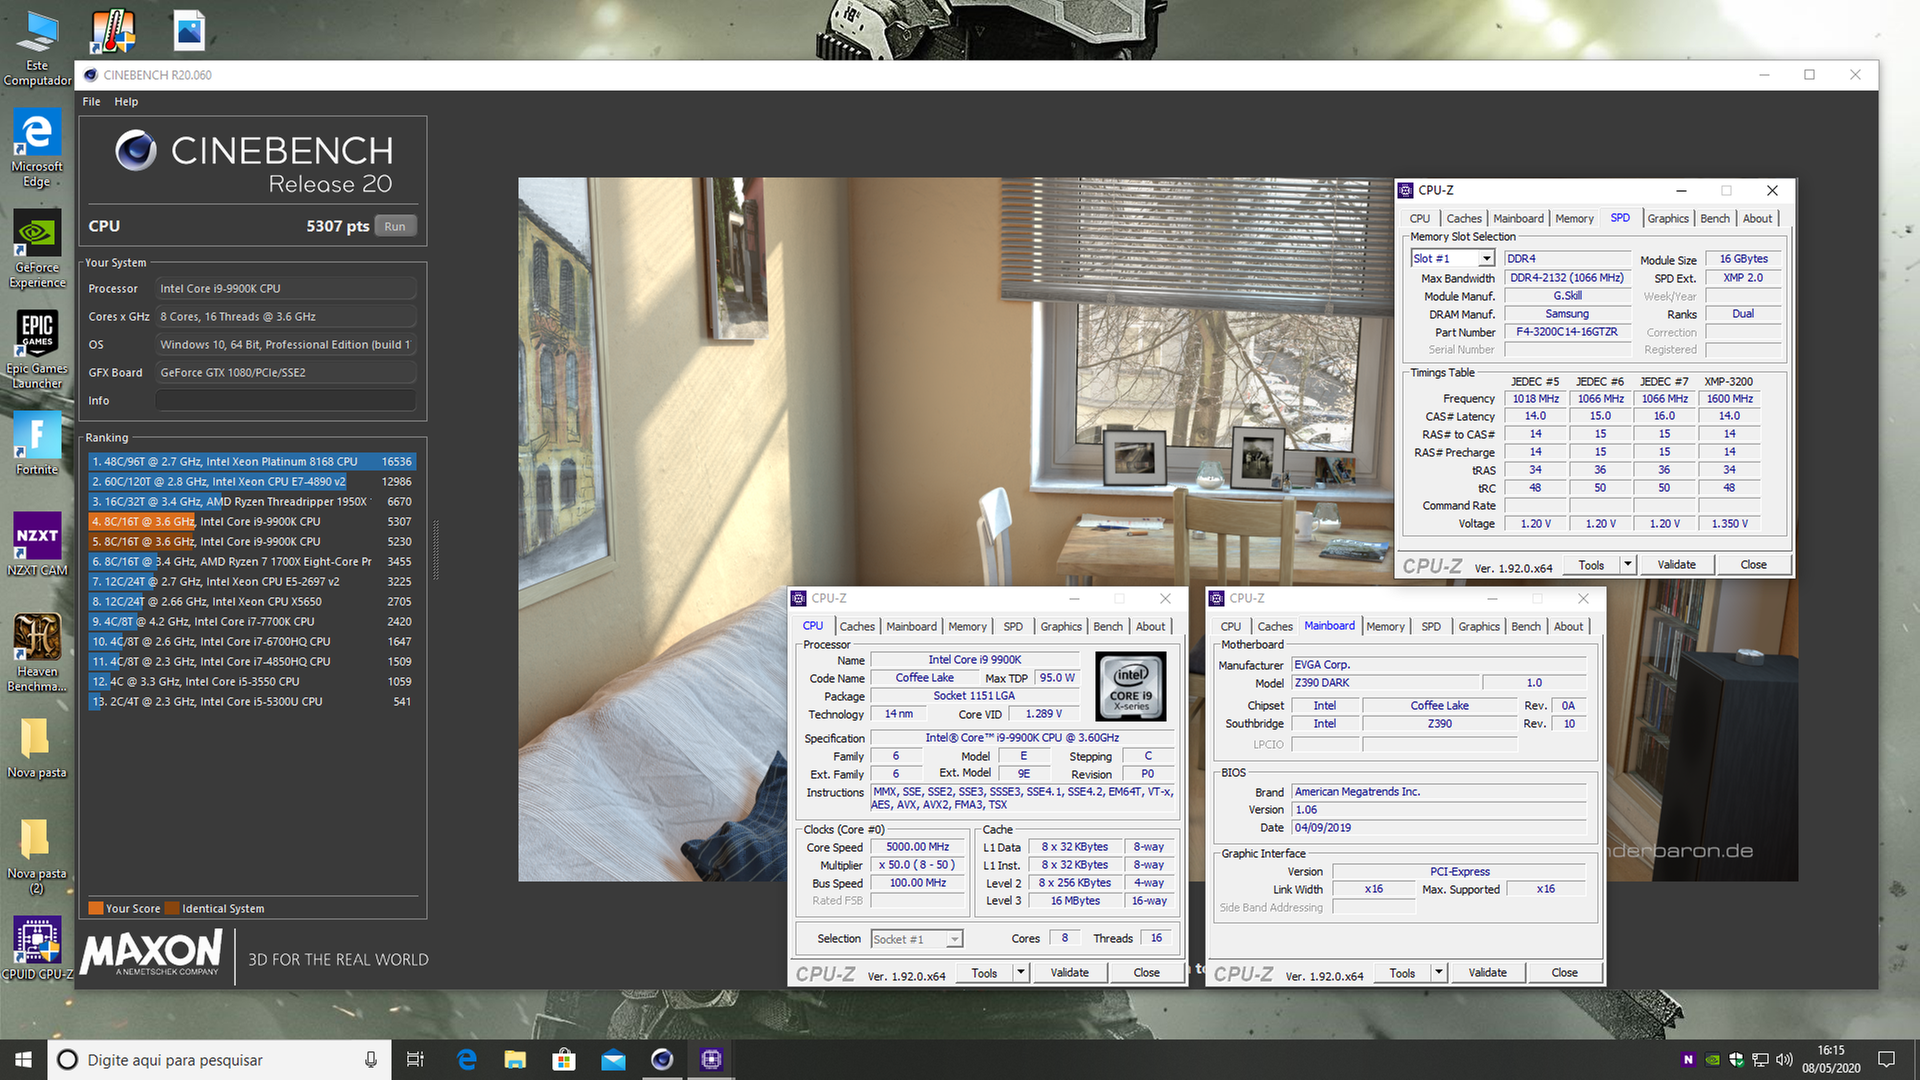Open Microsoft Edge desktop shortcut
1920x1080 pixels.
coord(37,148)
